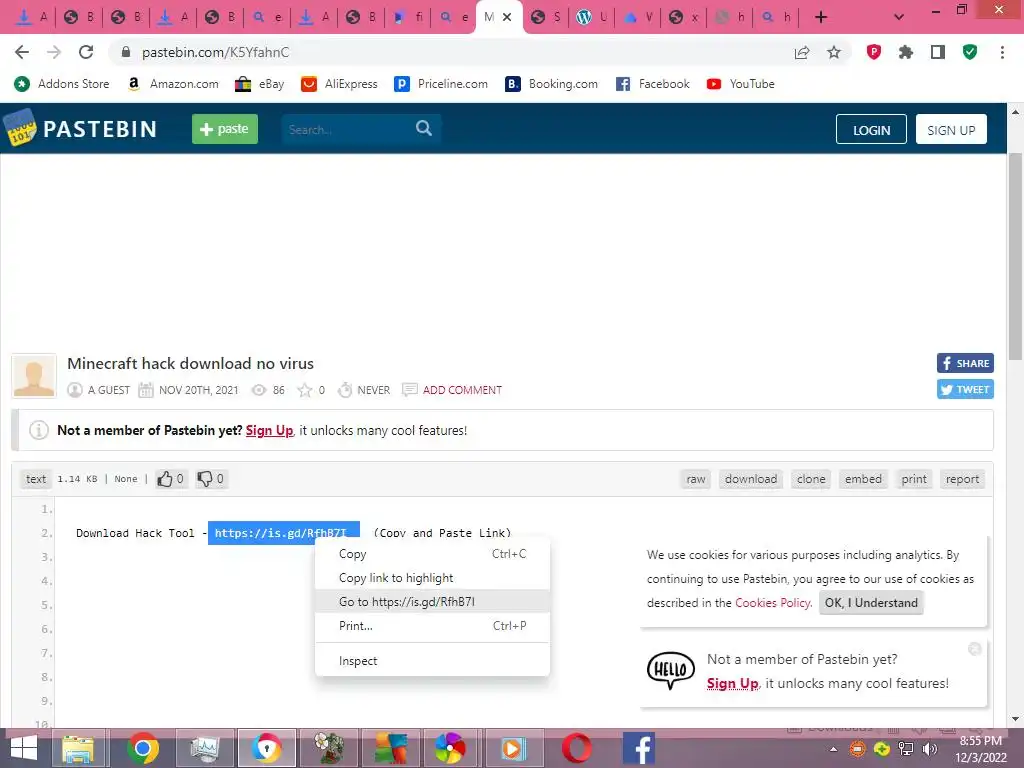The image size is (1024, 768).
Task: Open Google Chrome from taskbar
Action: [143, 748]
